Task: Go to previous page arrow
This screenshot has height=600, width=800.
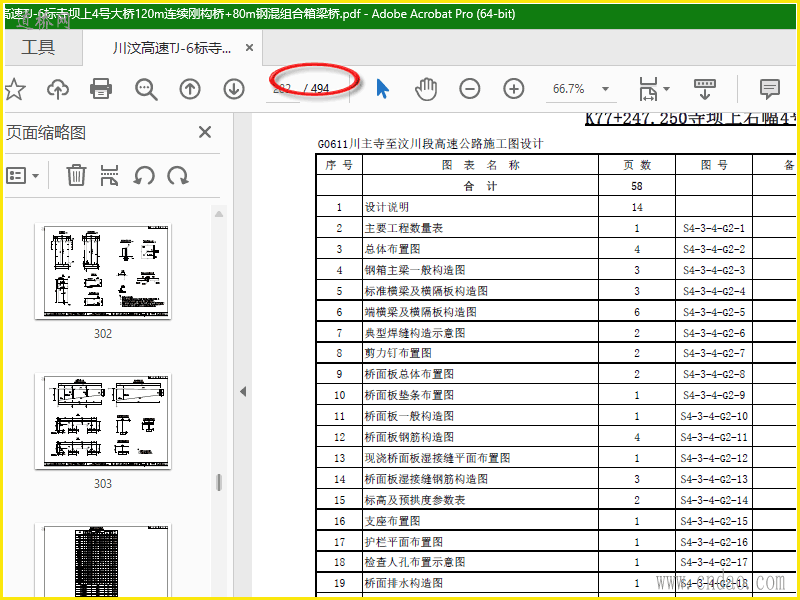Action: [190, 89]
